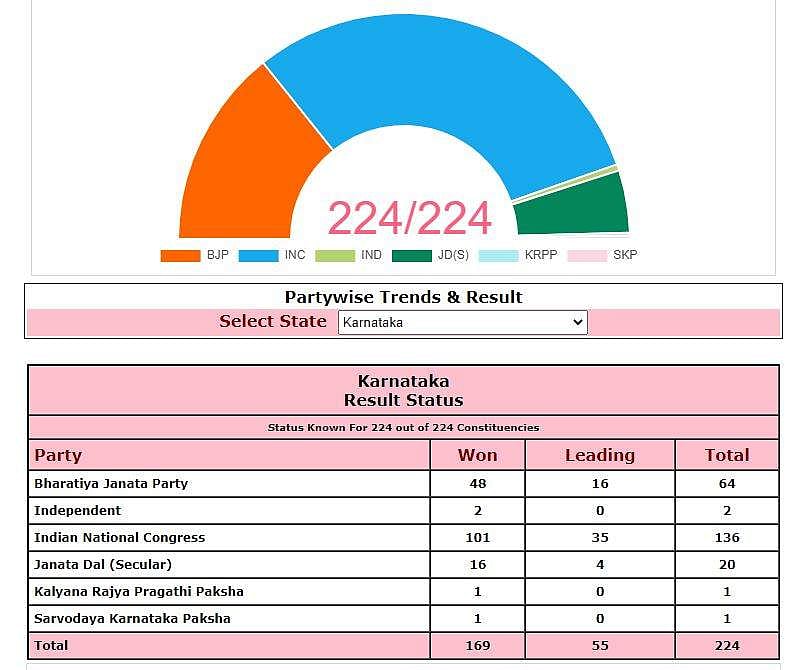Click the Won column header

pos(477,455)
